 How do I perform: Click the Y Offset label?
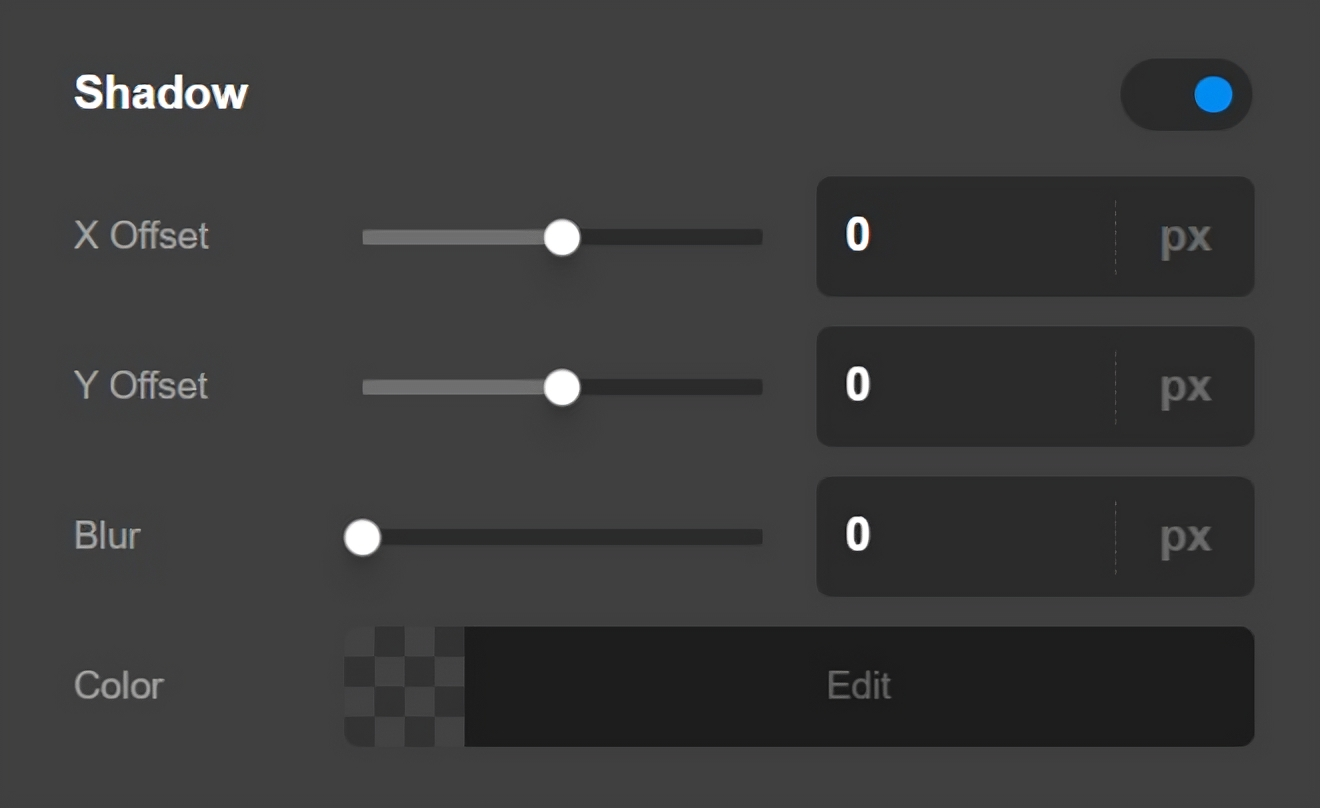tap(141, 386)
